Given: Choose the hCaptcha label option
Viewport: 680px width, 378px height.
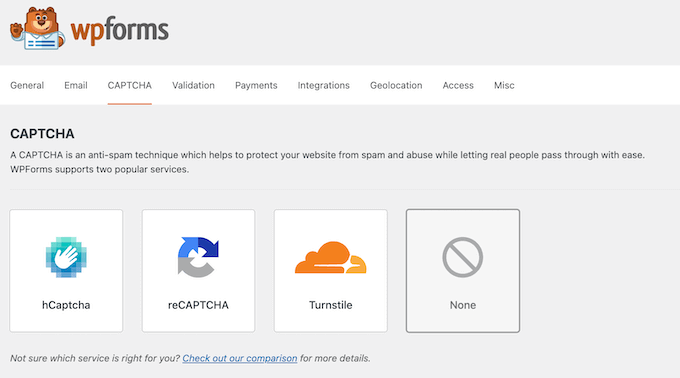Looking at the screenshot, I should coord(66,305).
